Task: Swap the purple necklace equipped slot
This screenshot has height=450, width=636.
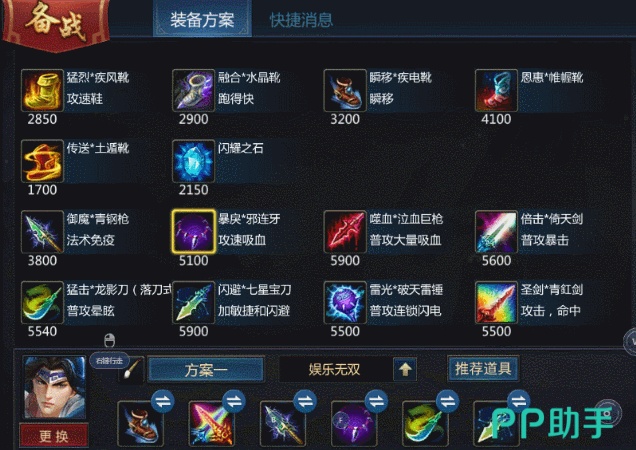Action: point(376,401)
